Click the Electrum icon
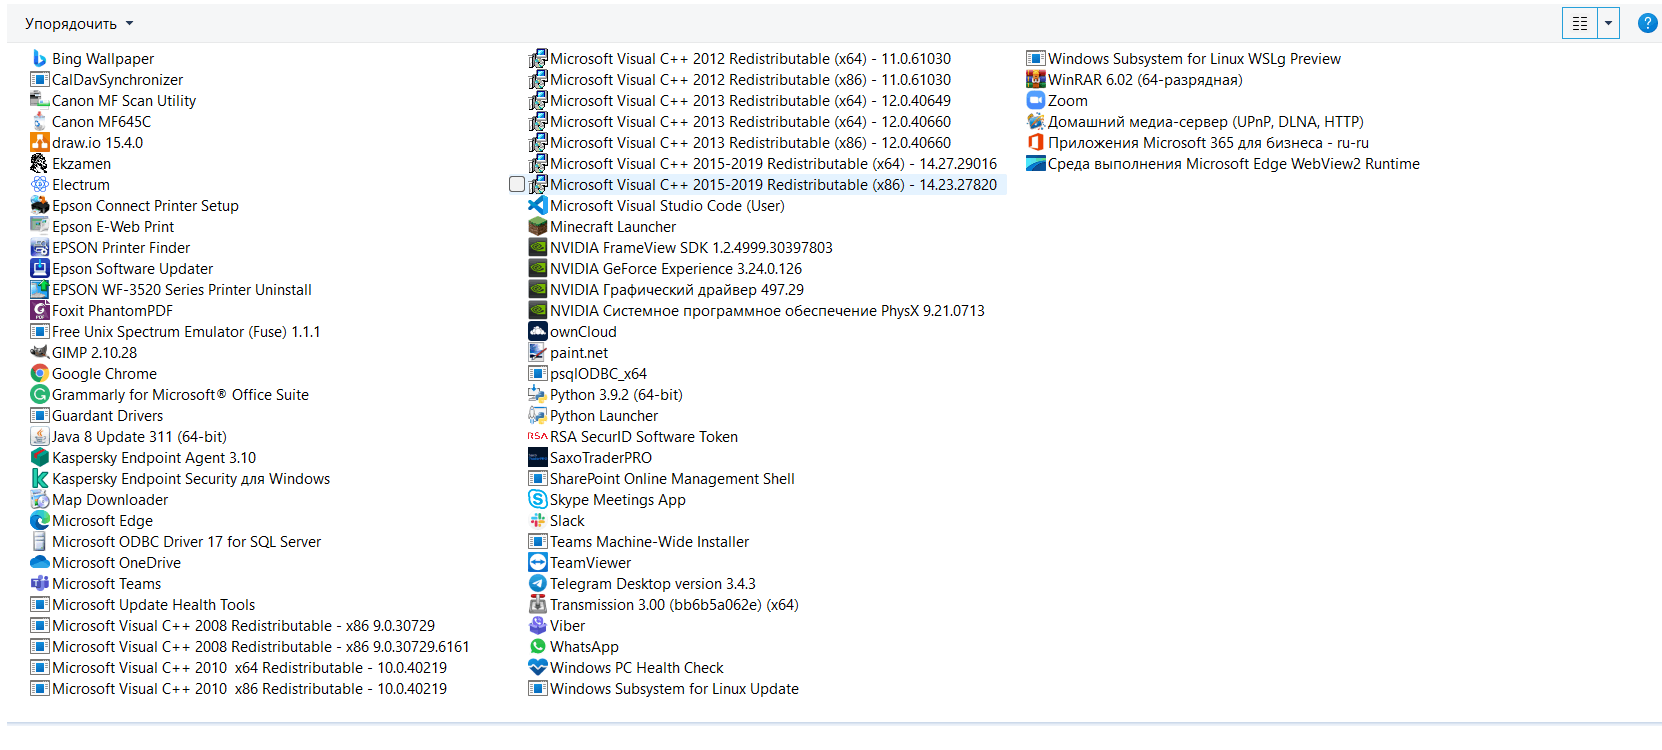 click(x=40, y=185)
